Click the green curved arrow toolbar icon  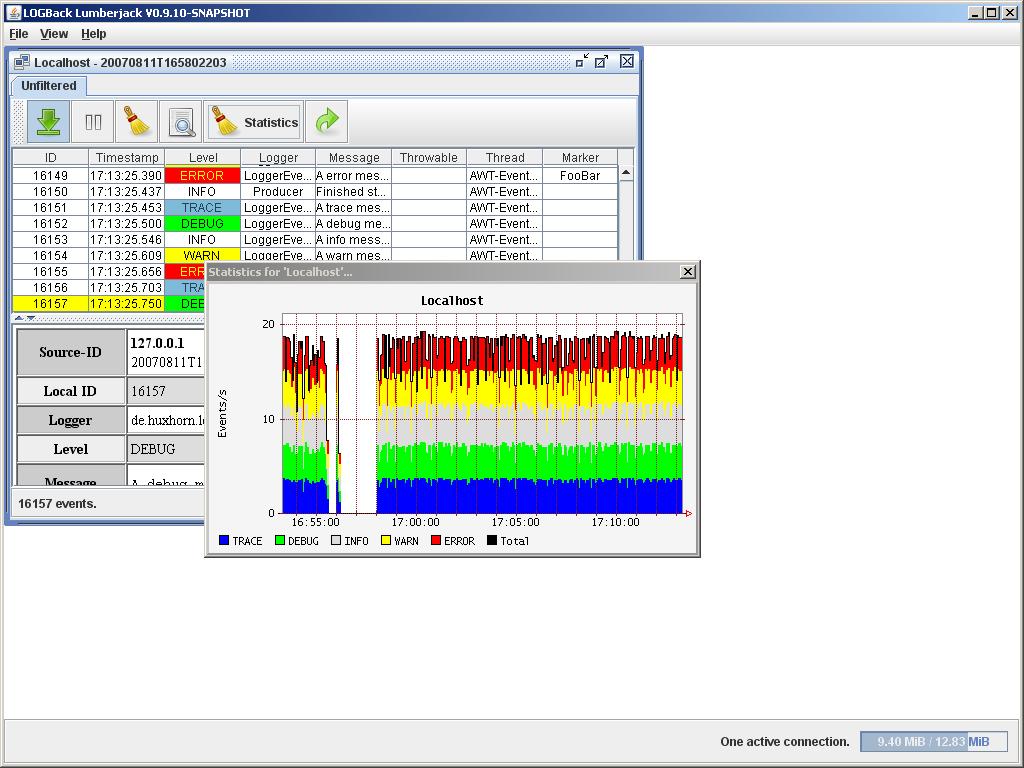point(327,122)
